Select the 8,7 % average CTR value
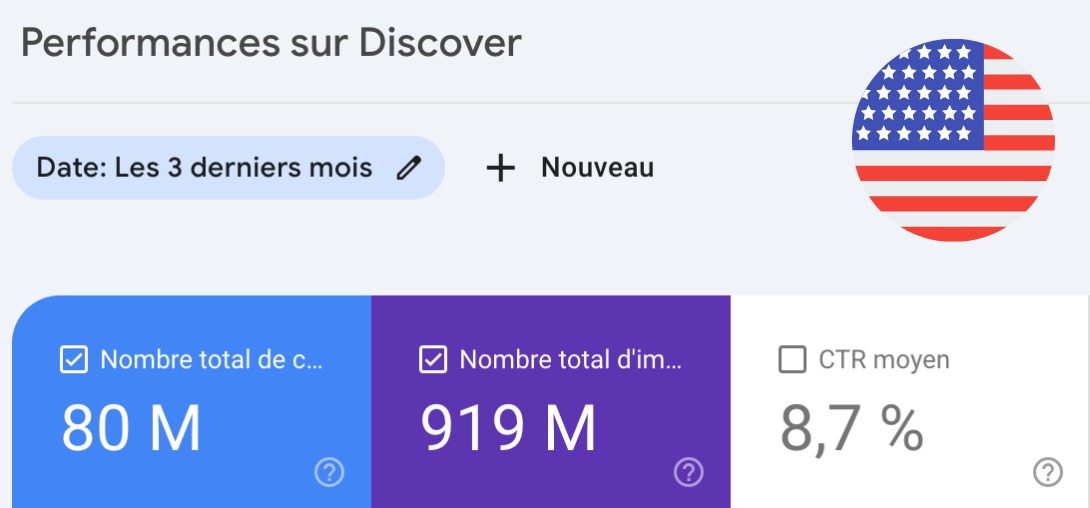The width and height of the screenshot is (1090, 508). [851, 428]
